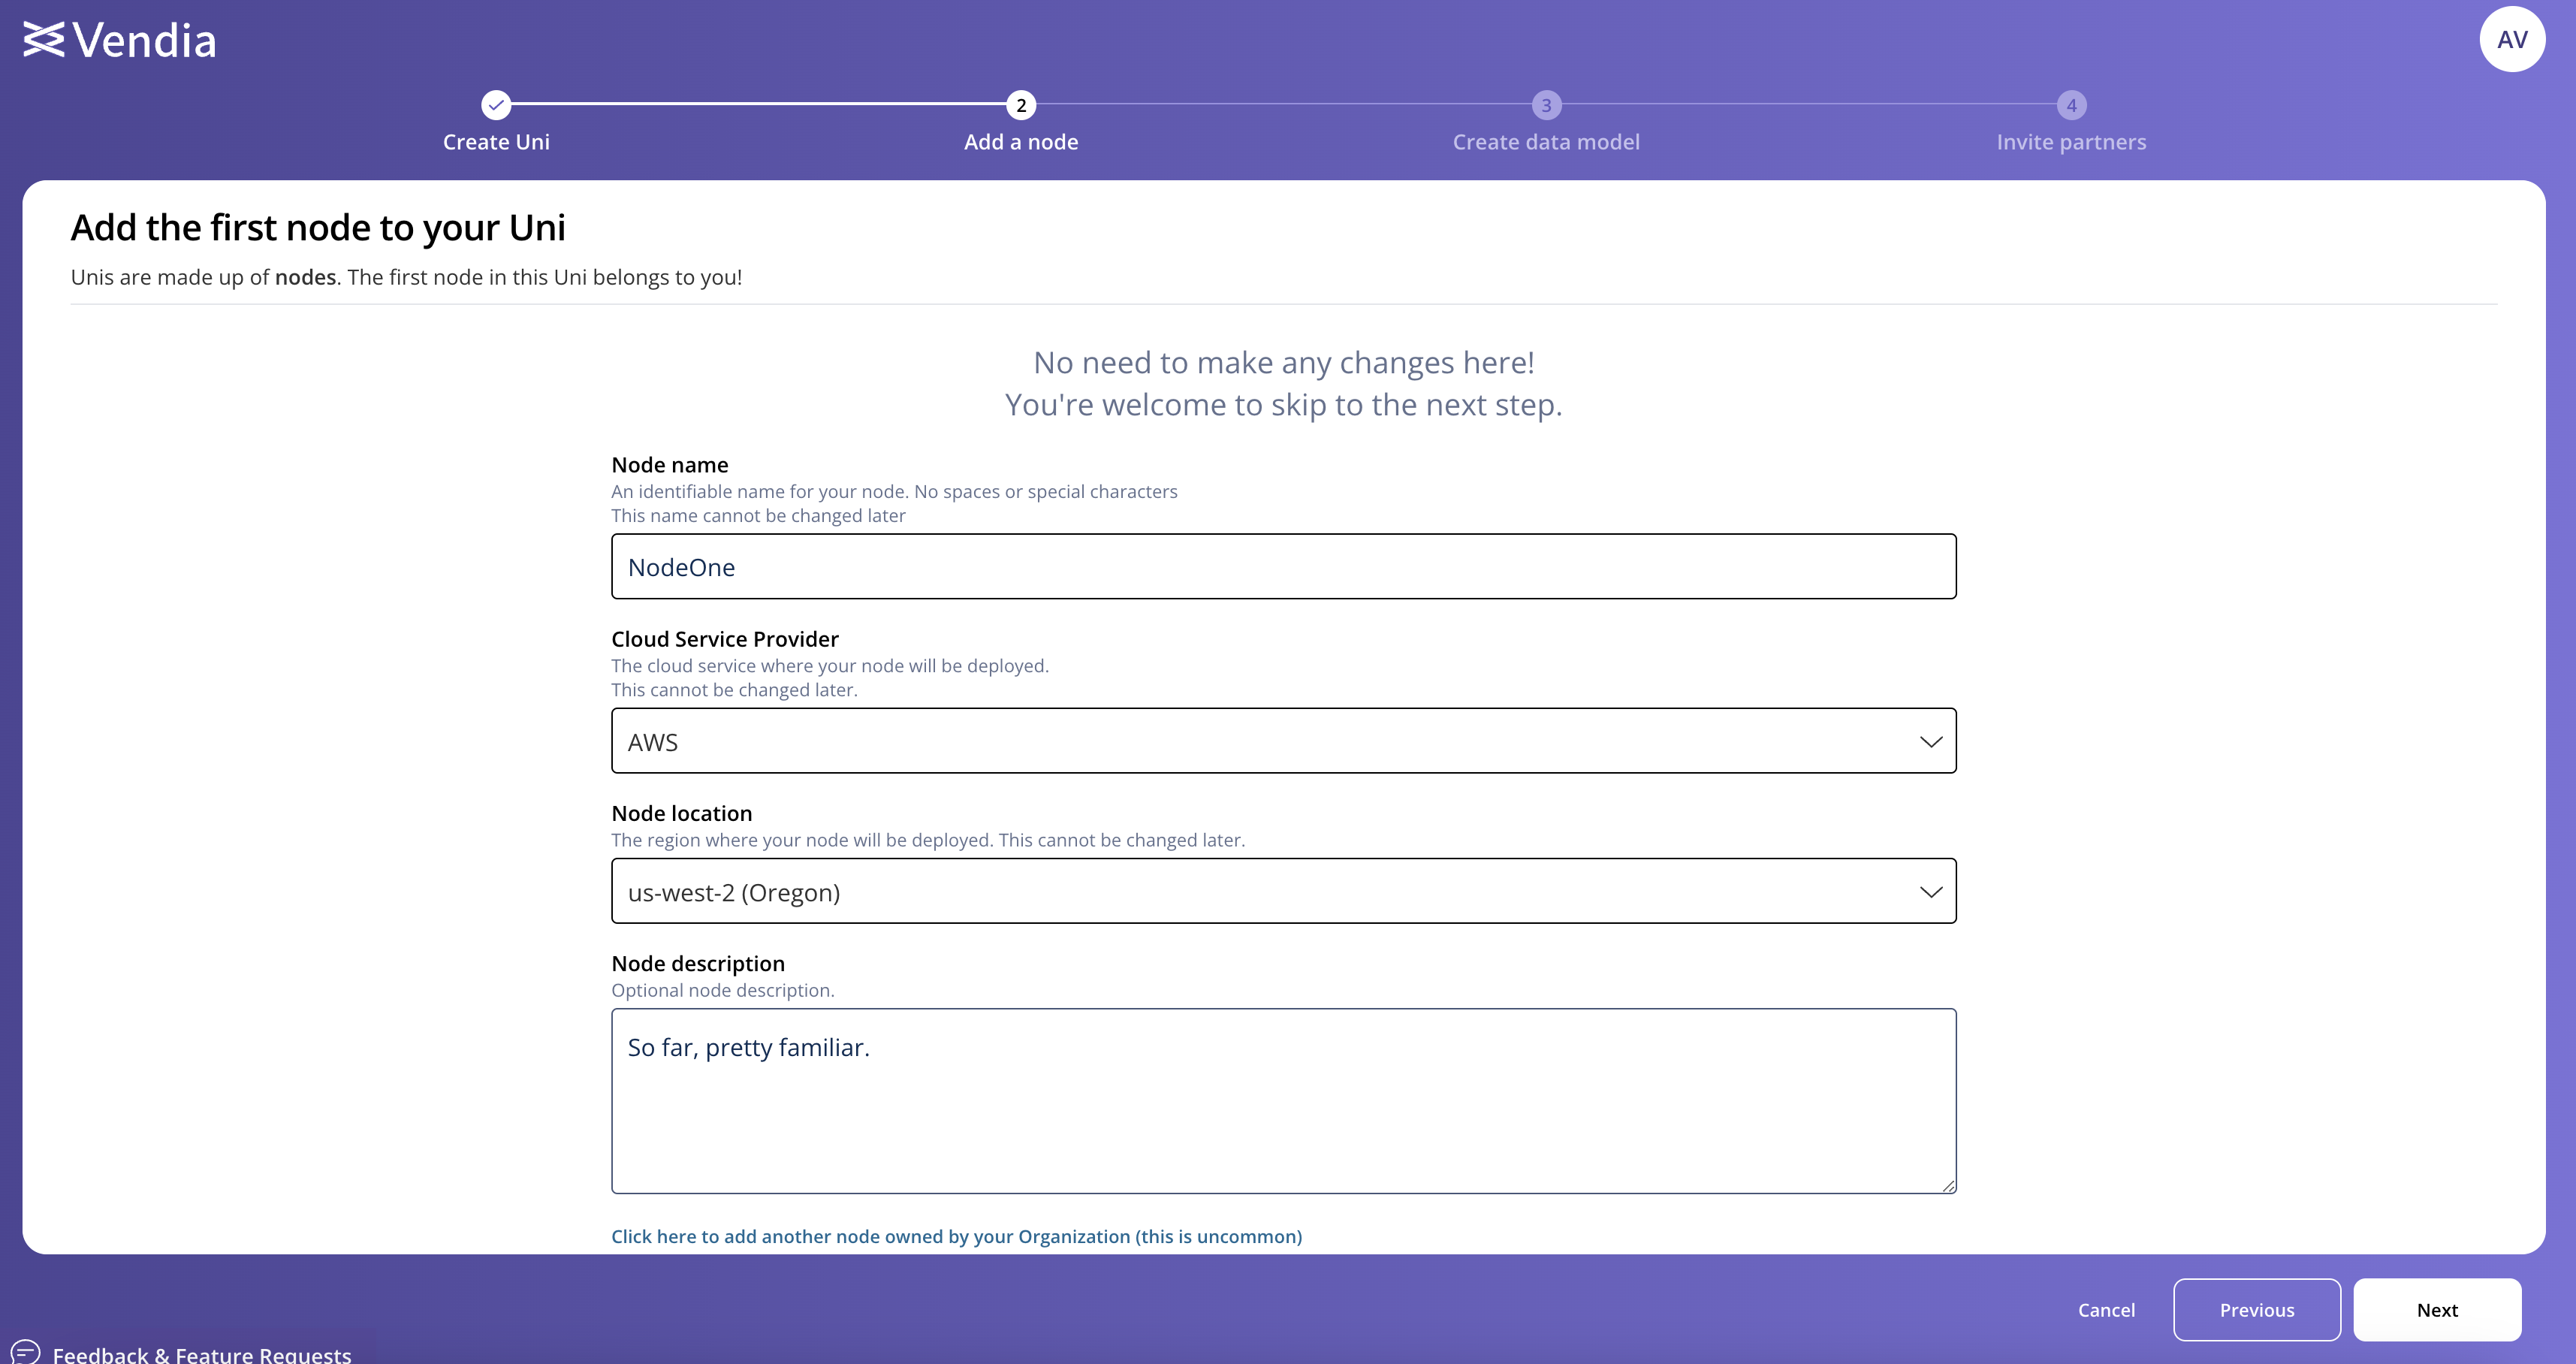
Task: Click the completed Create Uni checkmark icon
Action: [494, 106]
